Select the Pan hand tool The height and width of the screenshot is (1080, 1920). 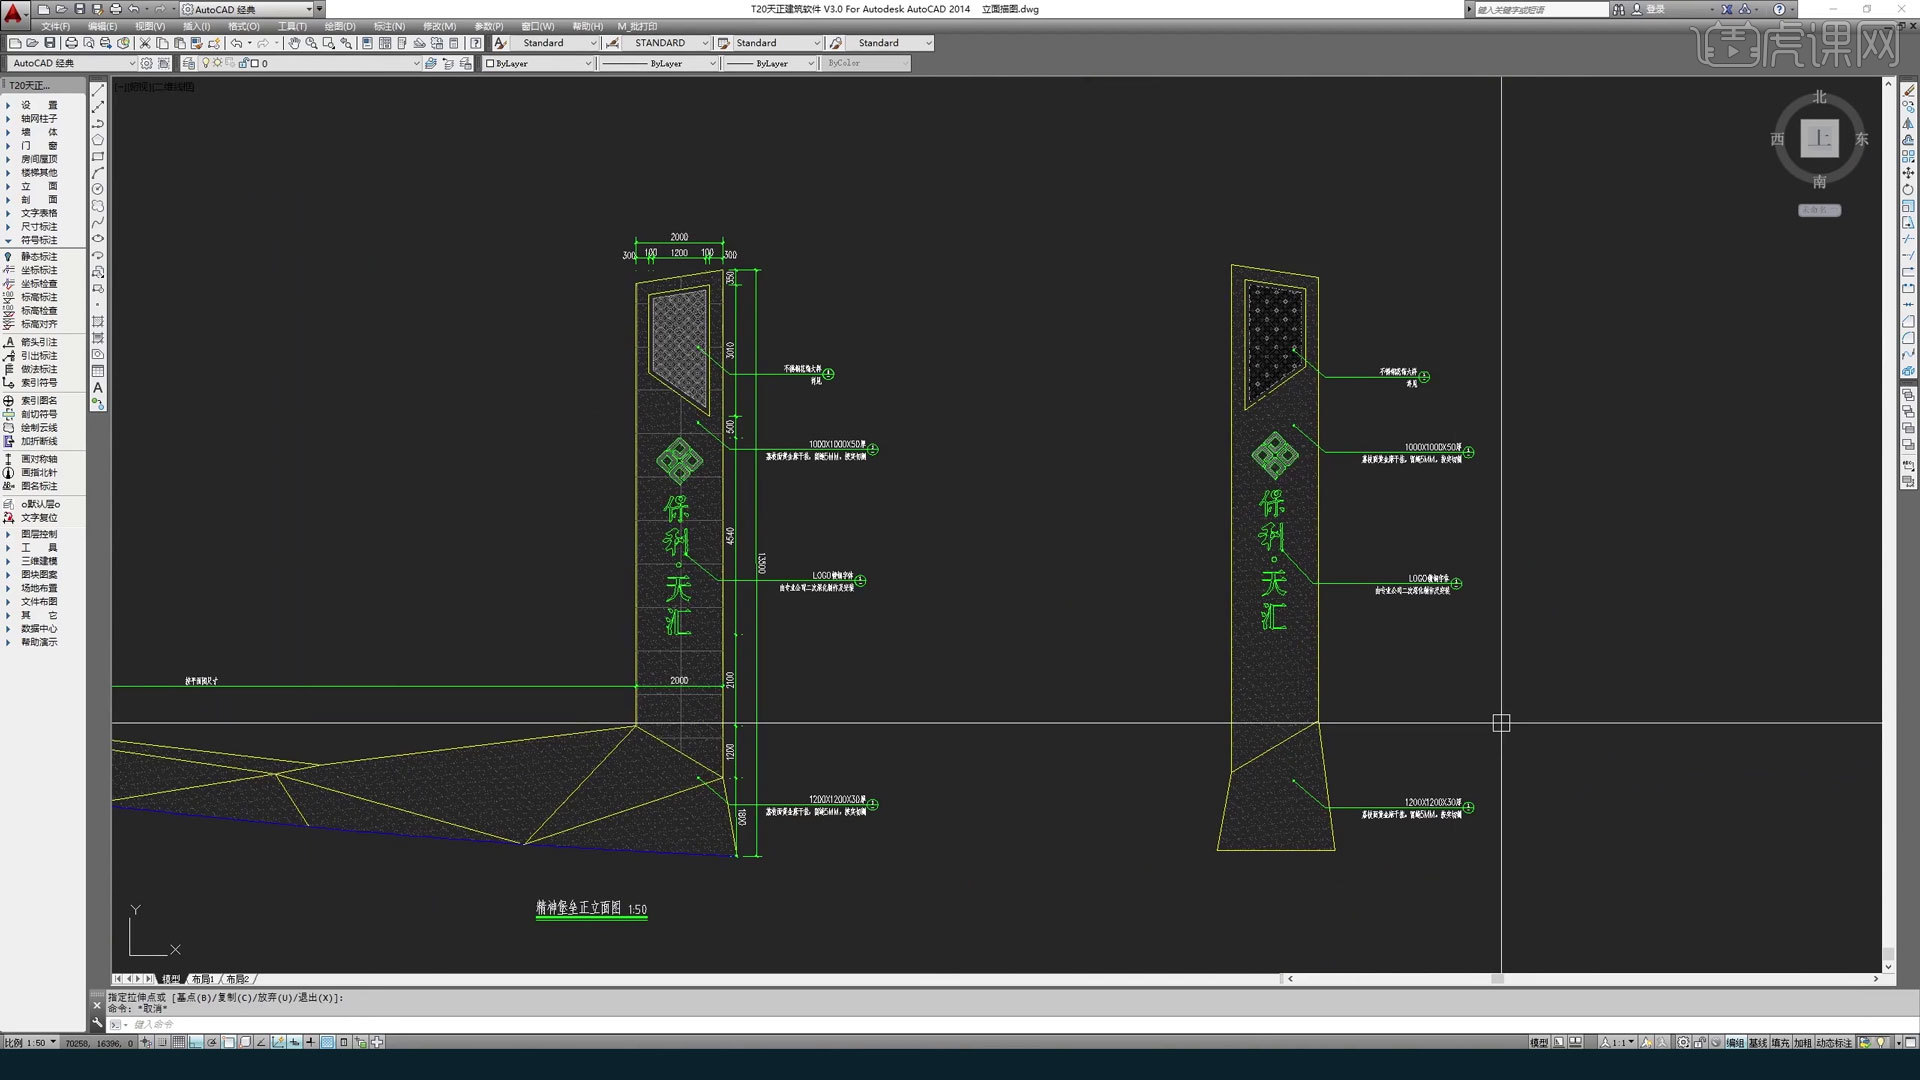click(294, 43)
